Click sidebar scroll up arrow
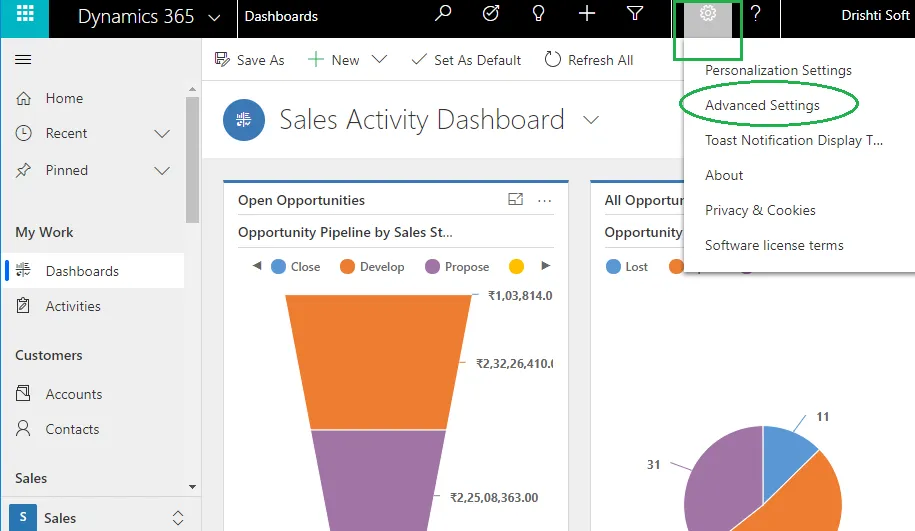The image size is (915, 531). point(192,89)
